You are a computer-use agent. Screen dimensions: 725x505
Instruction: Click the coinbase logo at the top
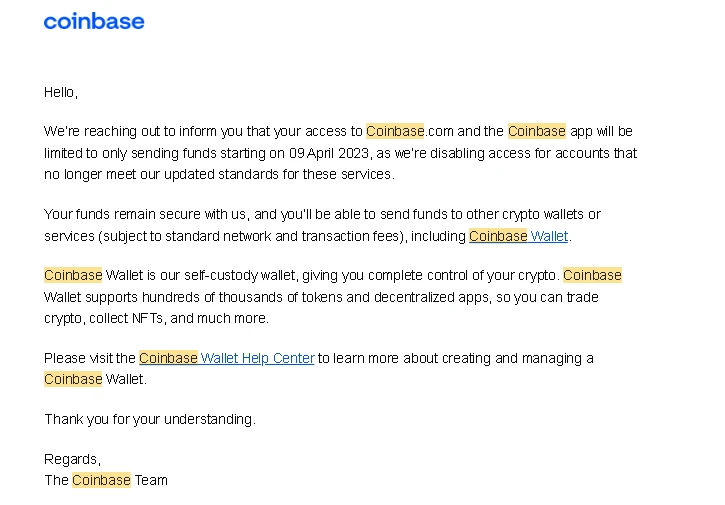coord(94,21)
